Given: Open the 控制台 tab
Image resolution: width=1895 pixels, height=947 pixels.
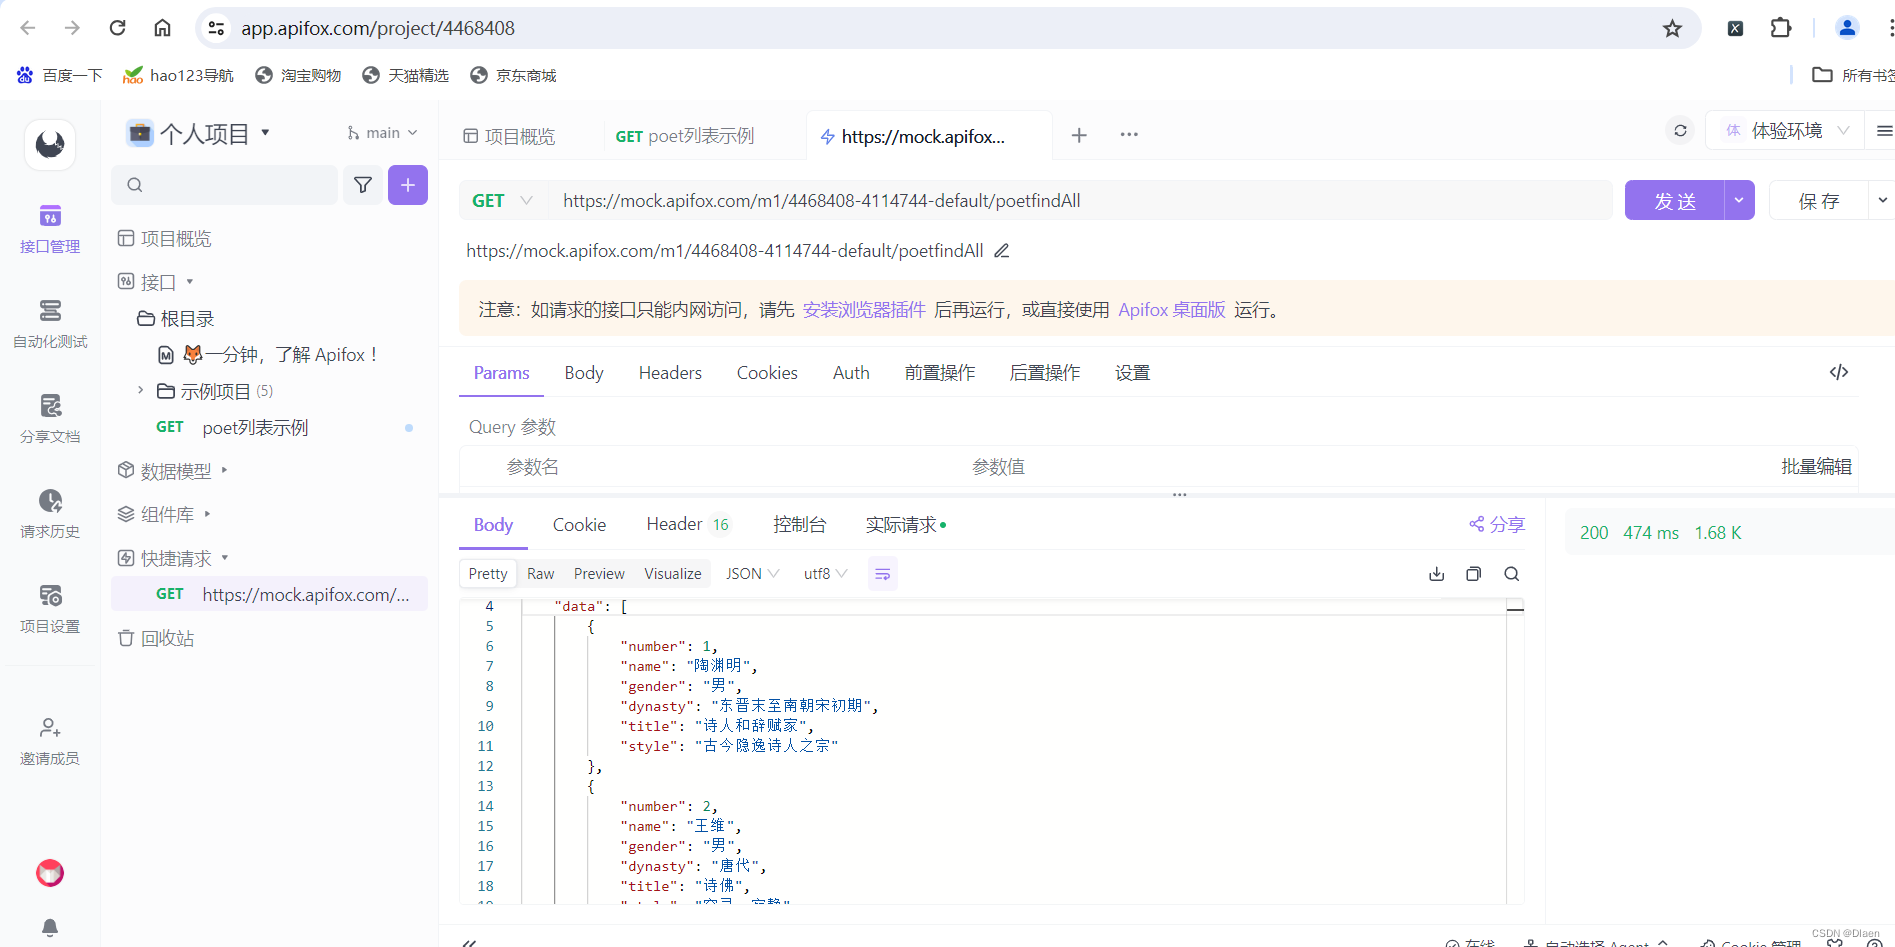Looking at the screenshot, I should point(800,525).
